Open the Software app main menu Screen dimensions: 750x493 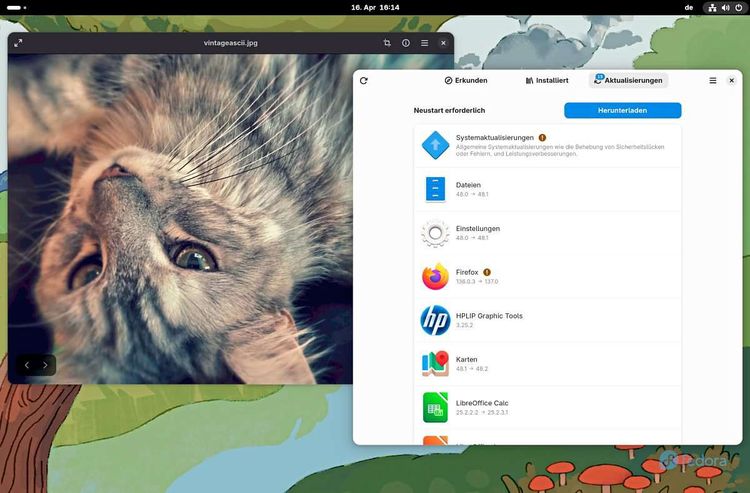point(713,81)
